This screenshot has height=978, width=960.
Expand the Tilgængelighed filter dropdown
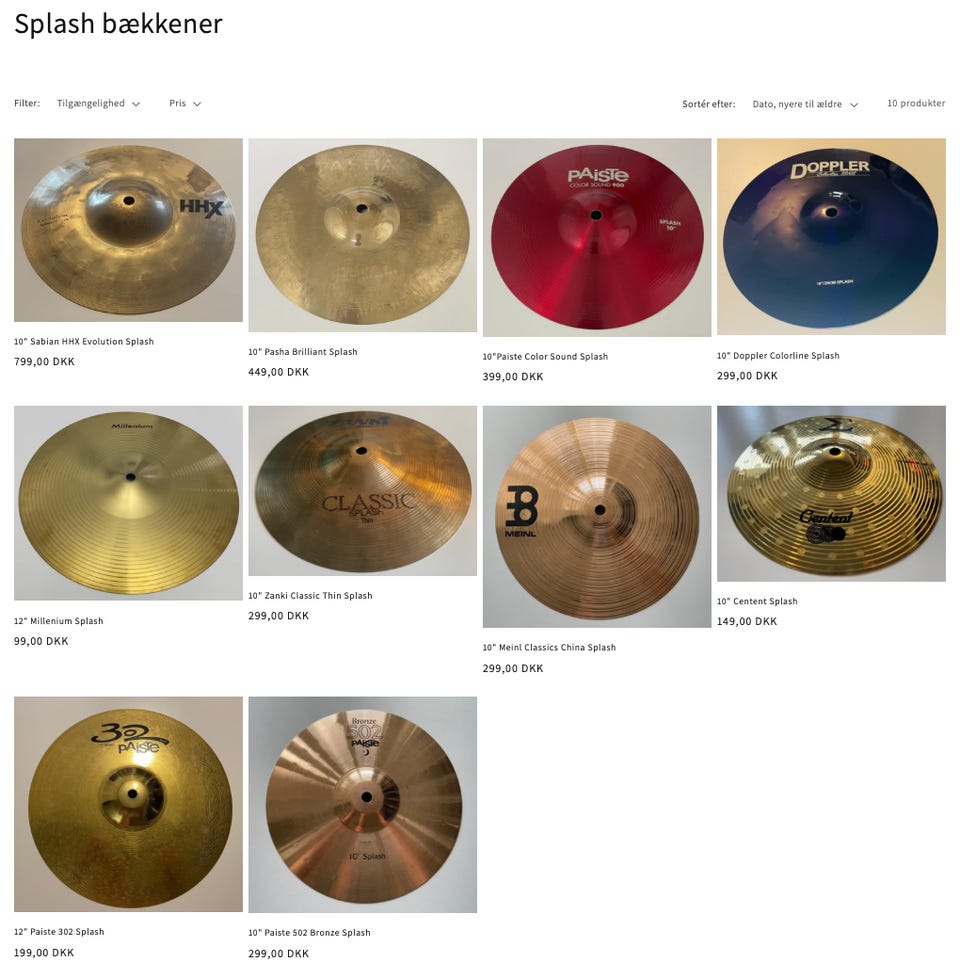(98, 104)
